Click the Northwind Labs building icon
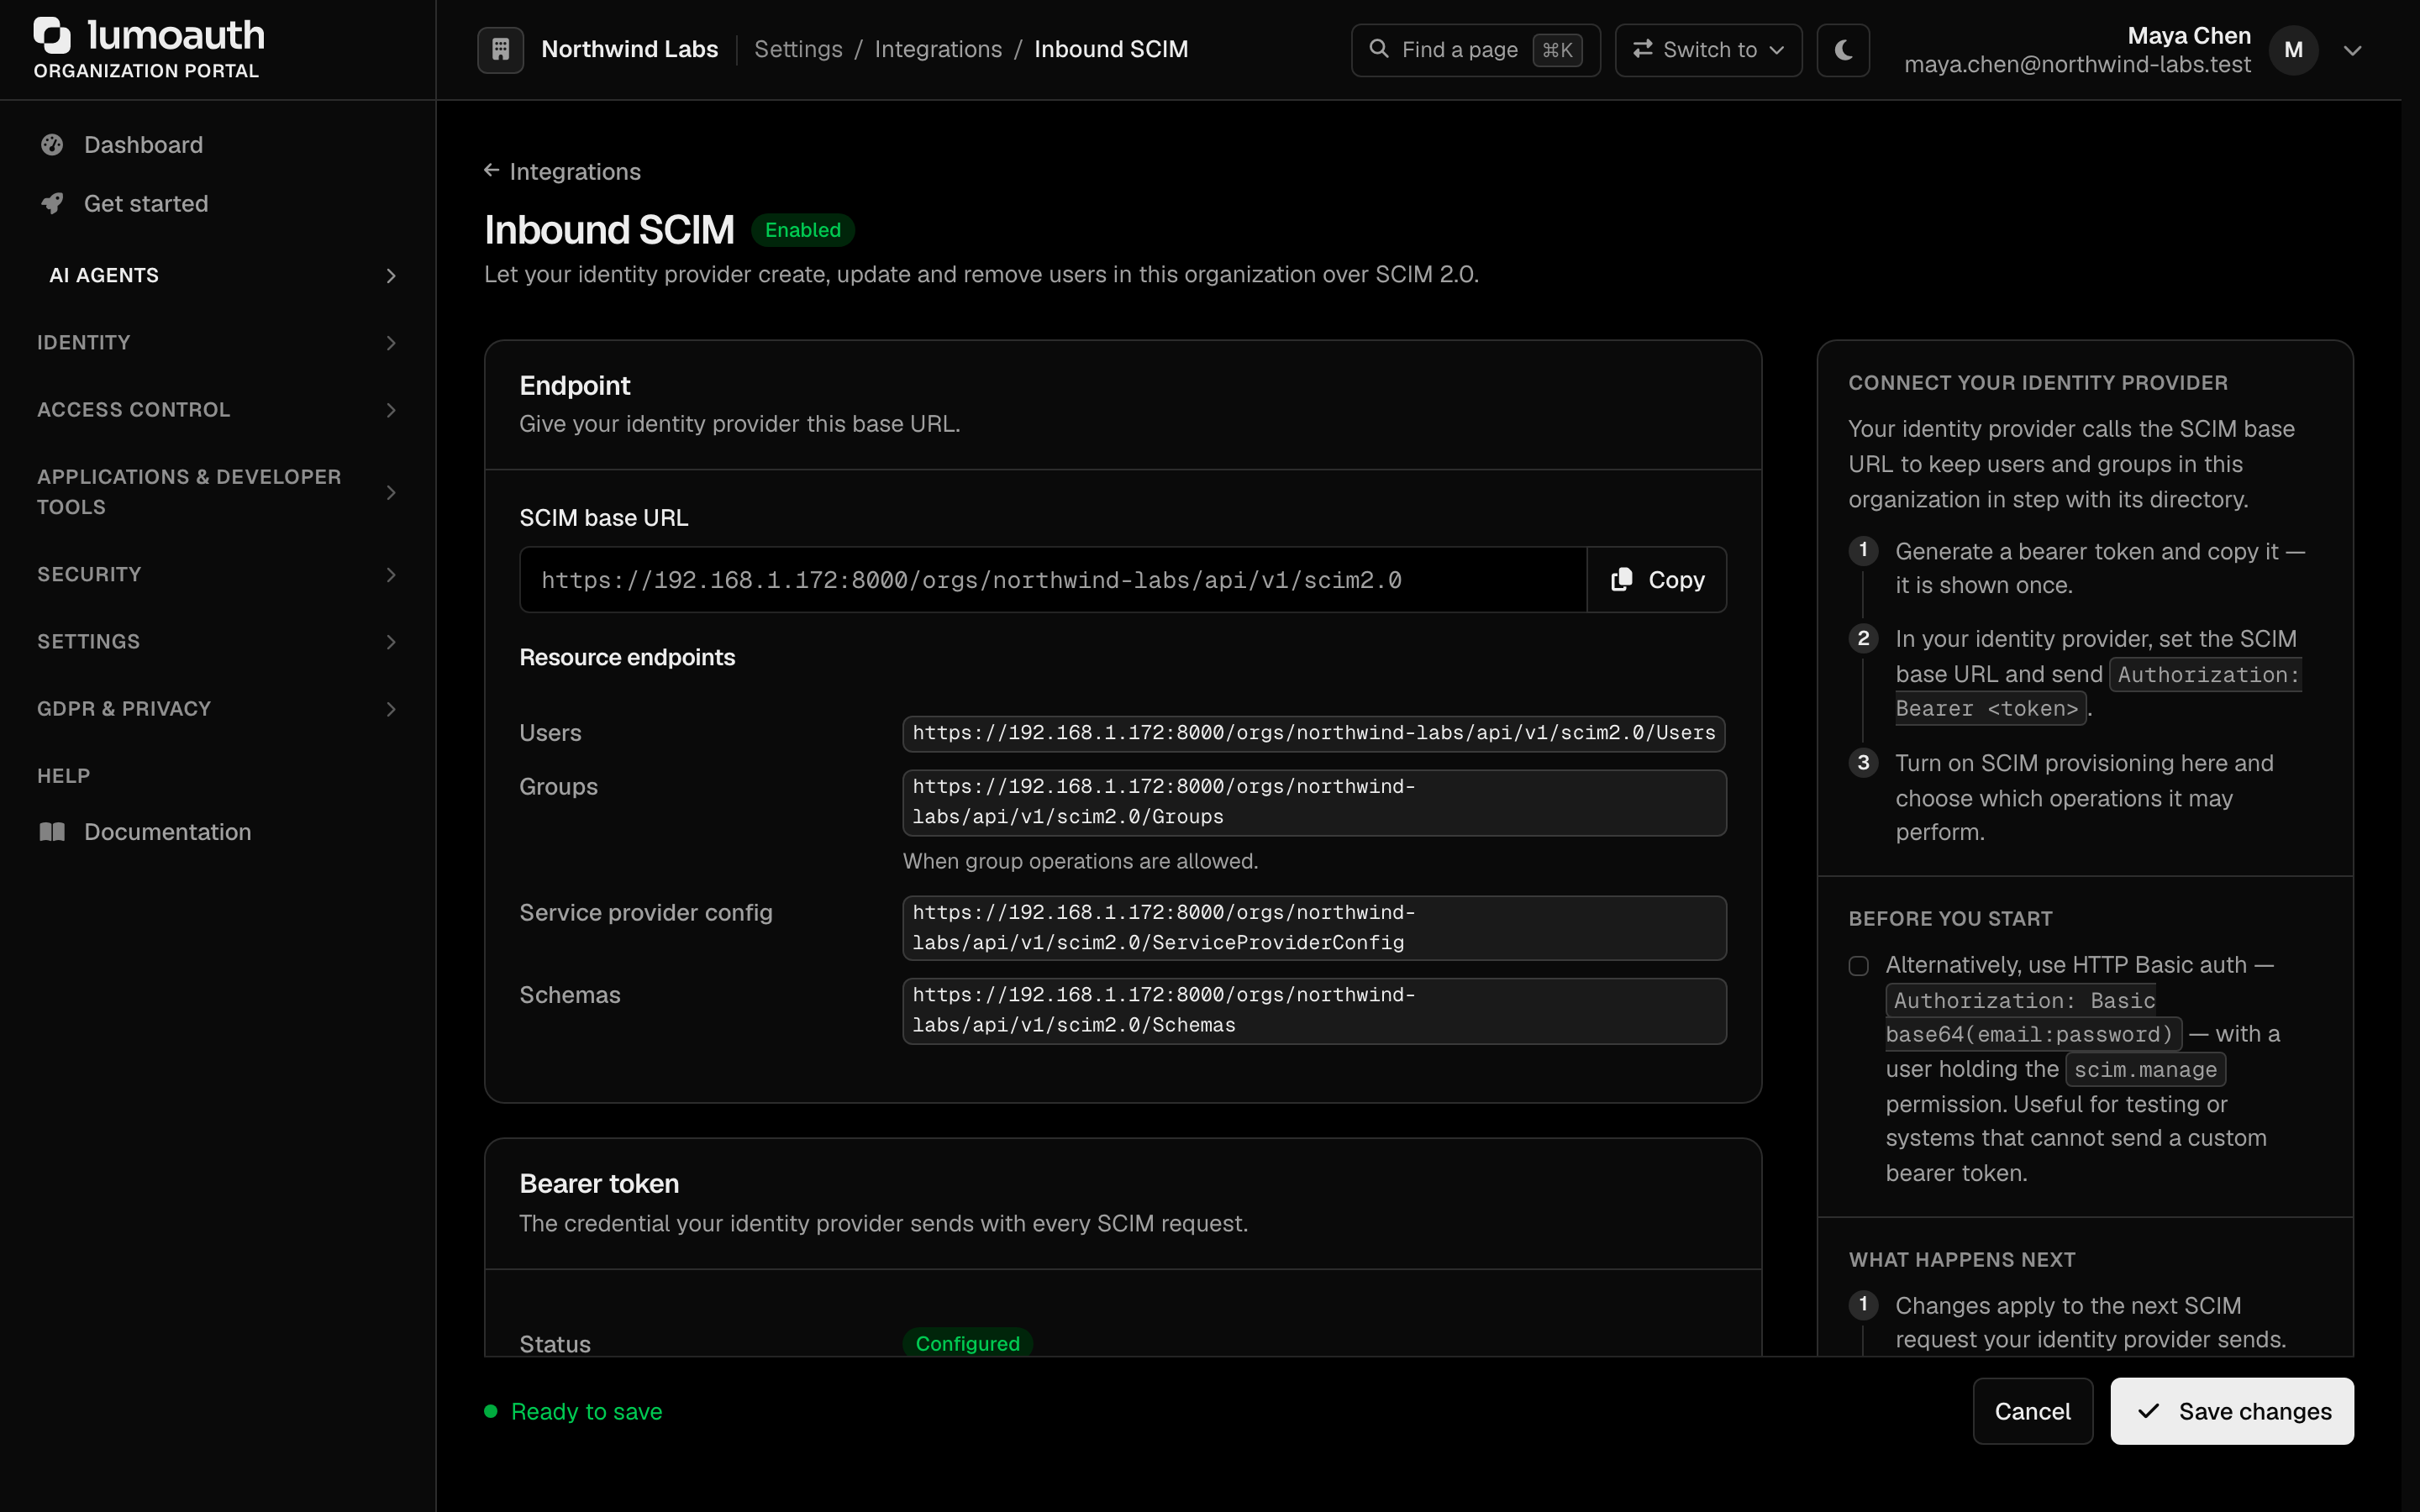The width and height of the screenshot is (2420, 1512). [x=500, y=49]
